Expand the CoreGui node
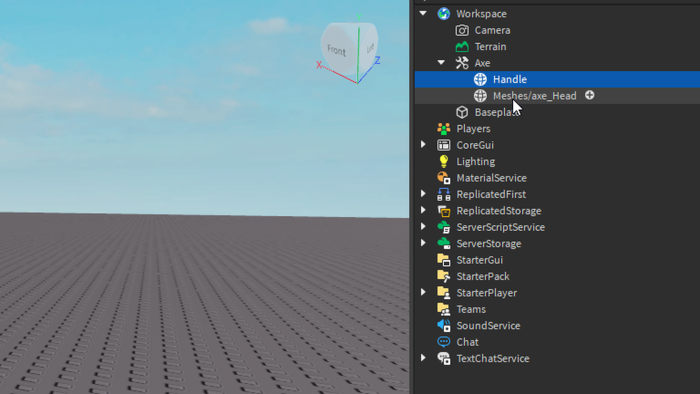700x394 pixels. (423, 145)
